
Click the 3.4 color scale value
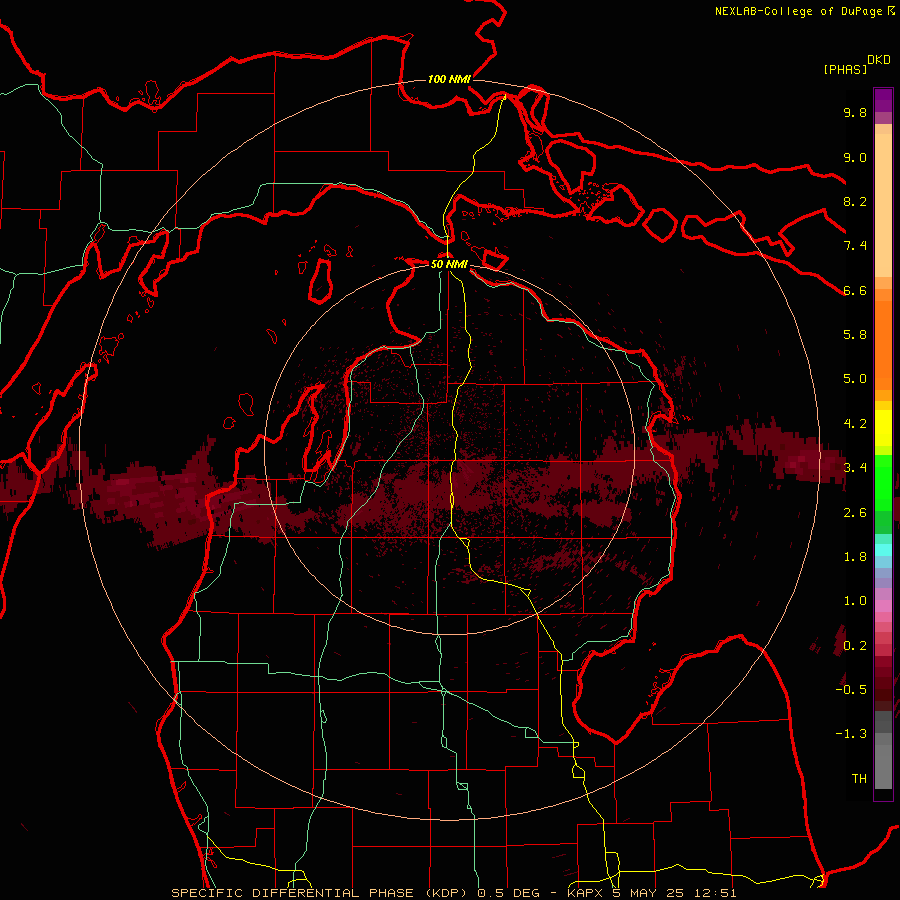point(855,468)
